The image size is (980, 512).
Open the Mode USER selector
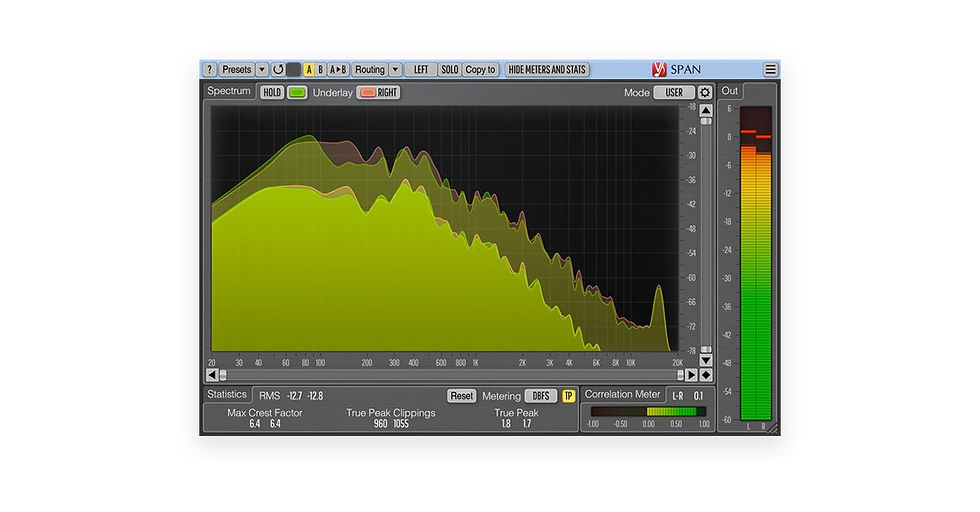tap(674, 93)
